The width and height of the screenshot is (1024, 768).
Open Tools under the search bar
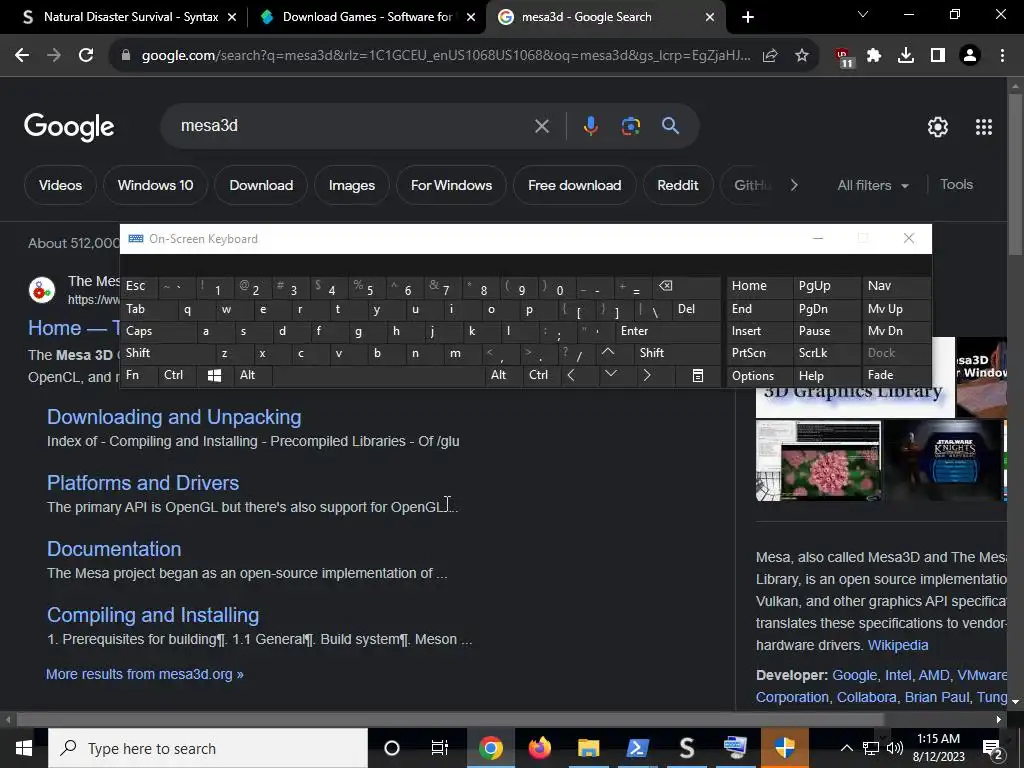coord(956,185)
